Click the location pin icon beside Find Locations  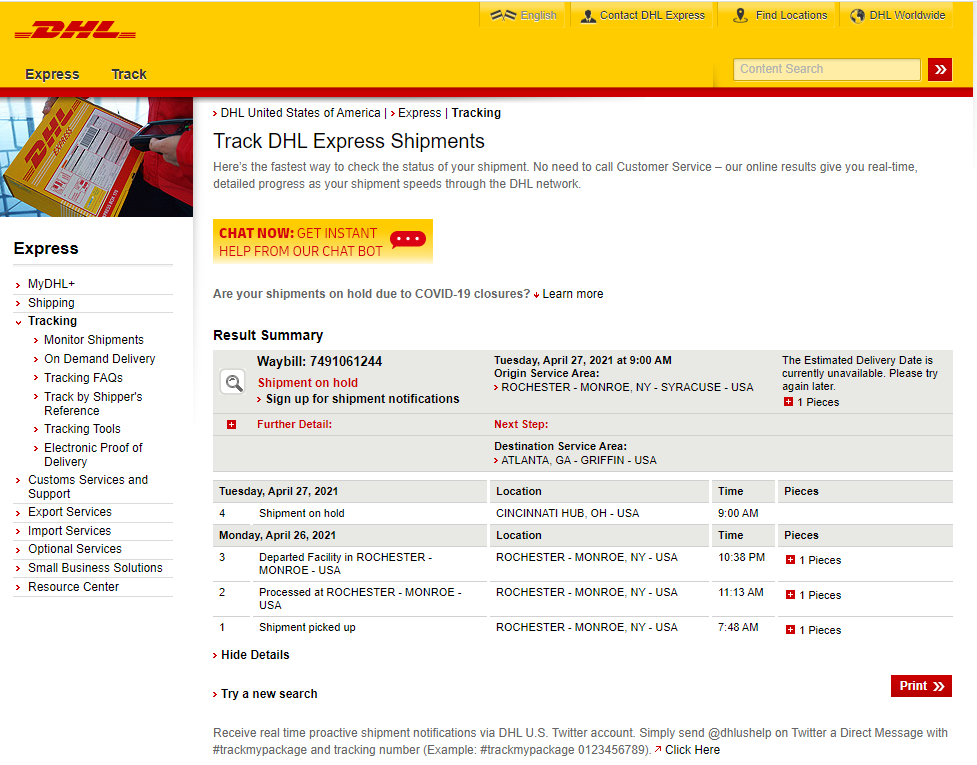pyautogui.click(x=738, y=15)
